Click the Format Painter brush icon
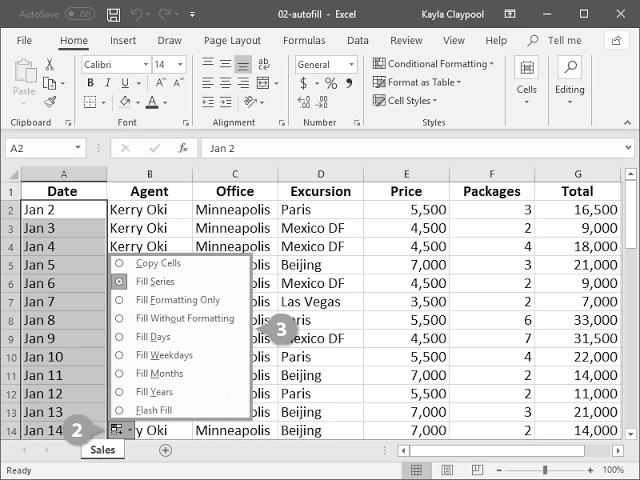Image resolution: width=640 pixels, height=480 pixels. tap(50, 102)
